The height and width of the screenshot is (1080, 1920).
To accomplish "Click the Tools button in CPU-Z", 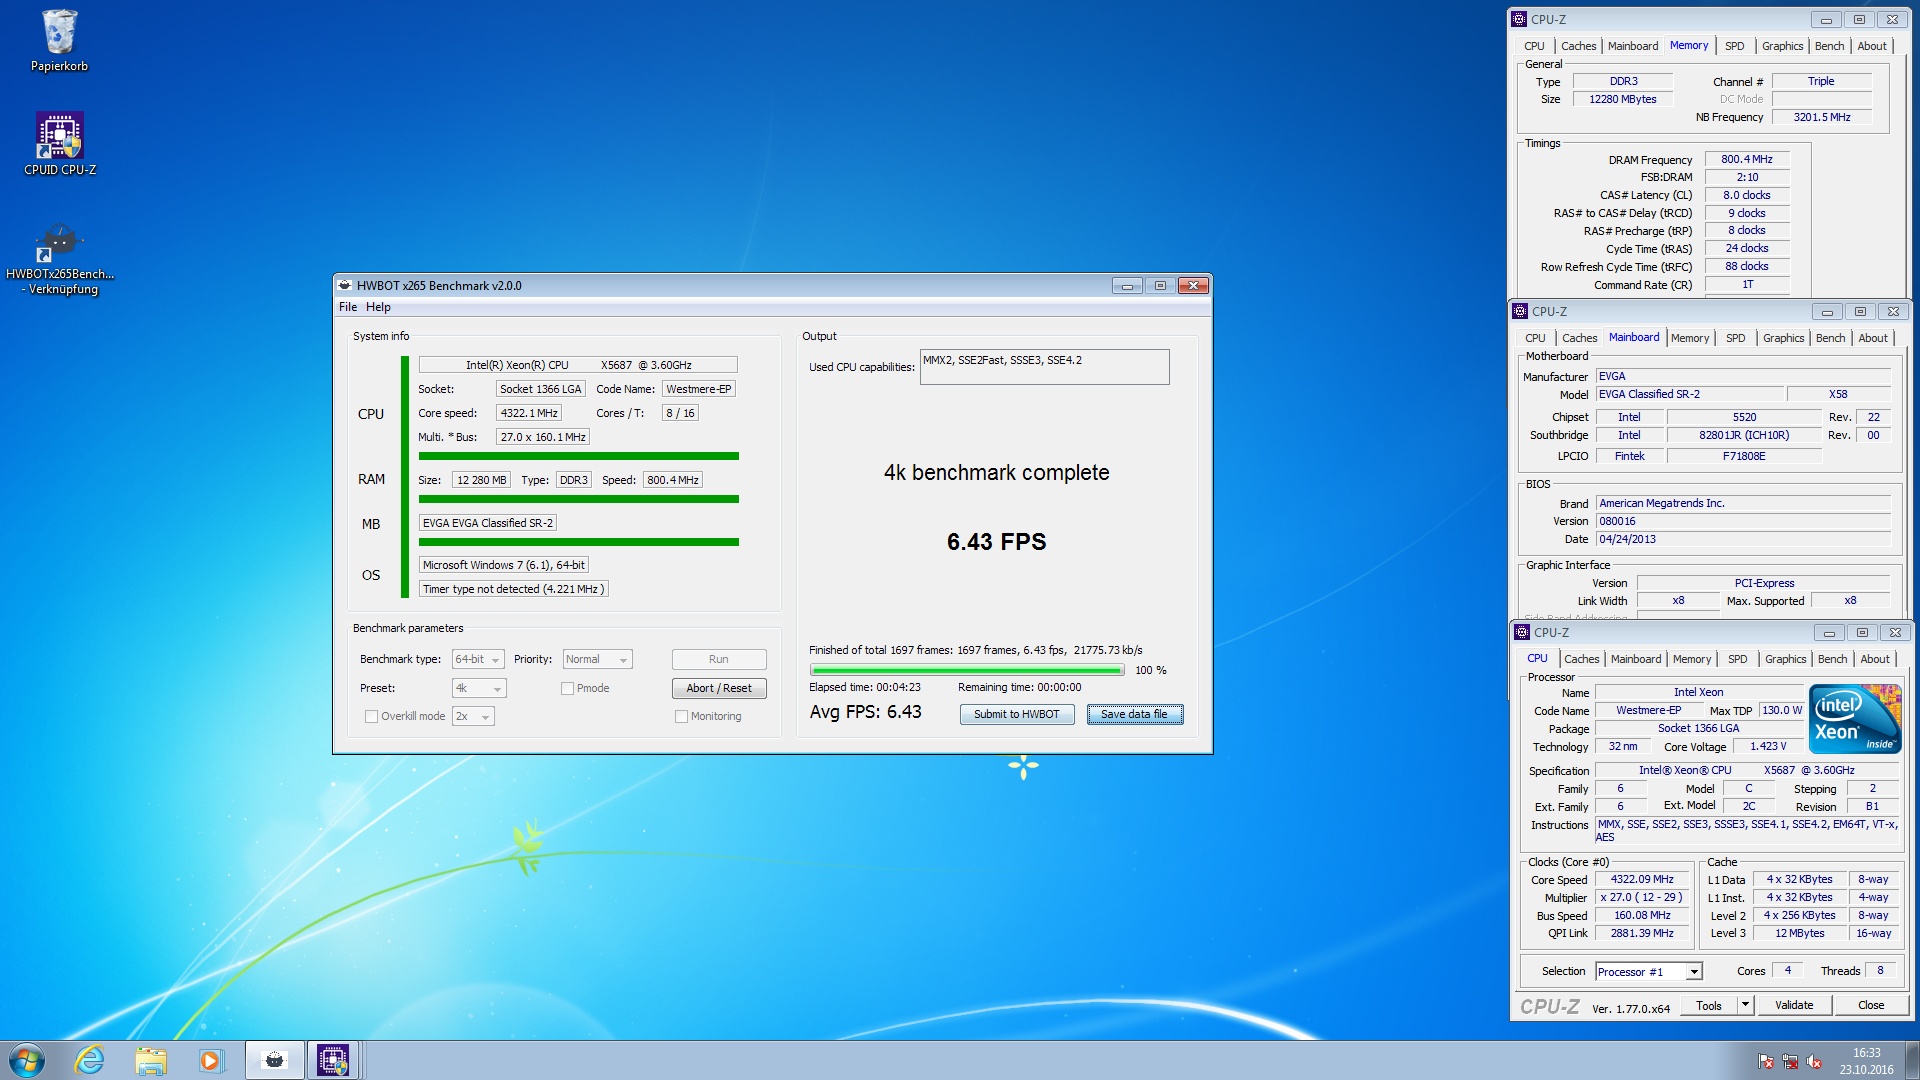I will coord(1709,1005).
